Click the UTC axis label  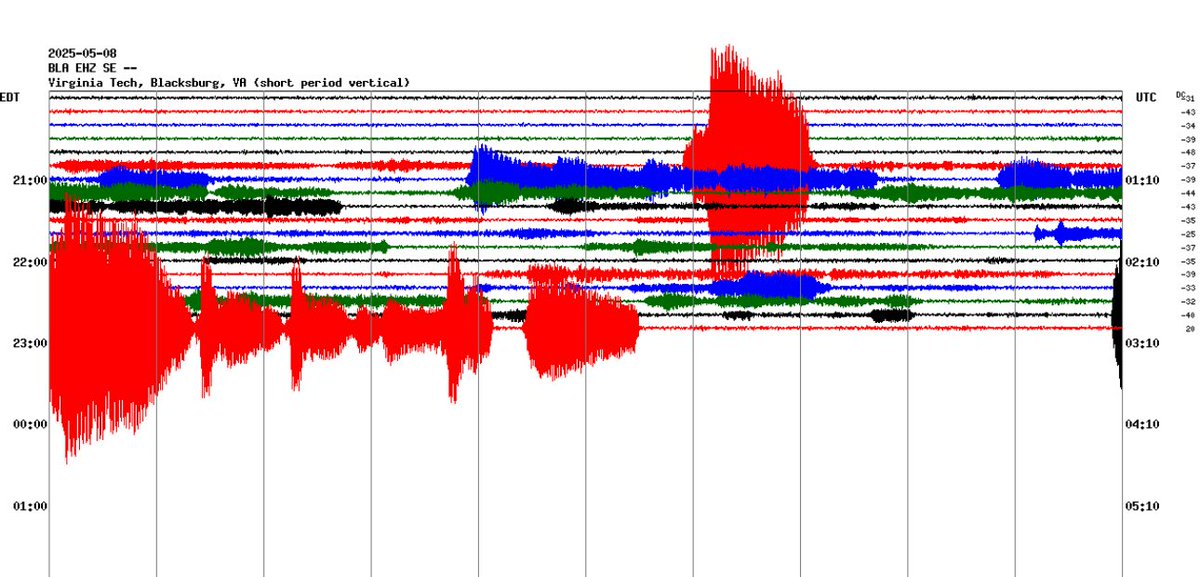pos(1146,97)
